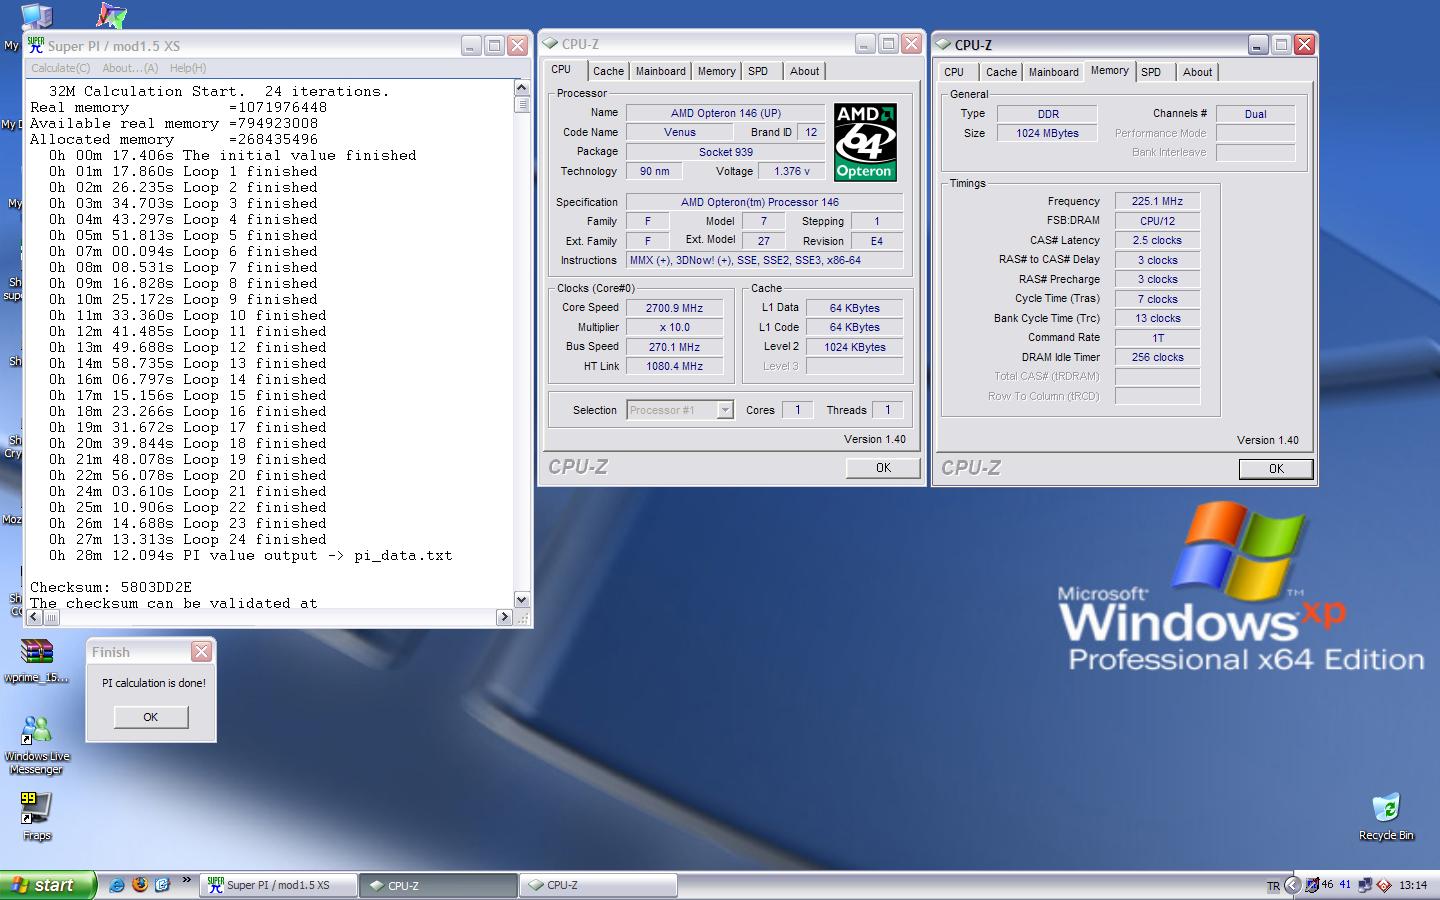Click the Multiplier x 10.0 value
1440x900 pixels.
[x=674, y=327]
